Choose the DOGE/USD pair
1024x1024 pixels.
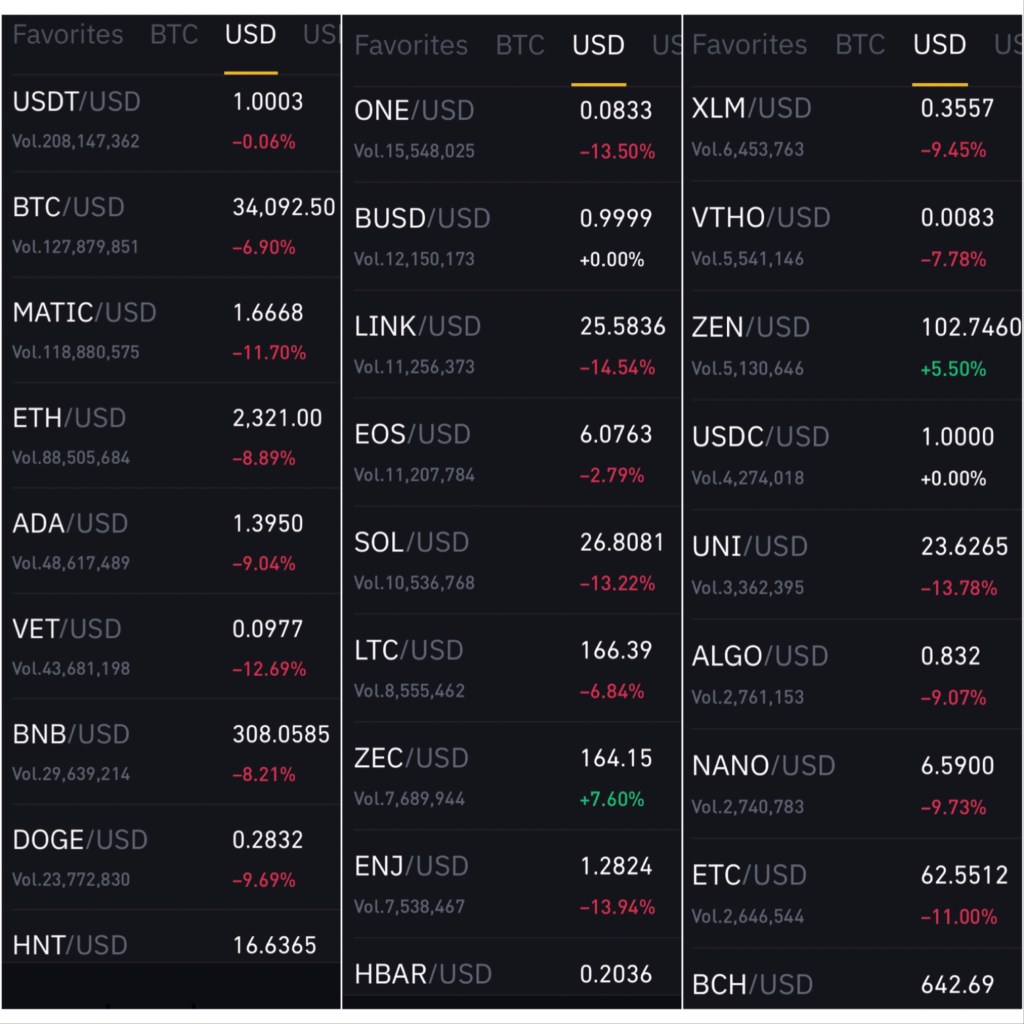point(80,840)
